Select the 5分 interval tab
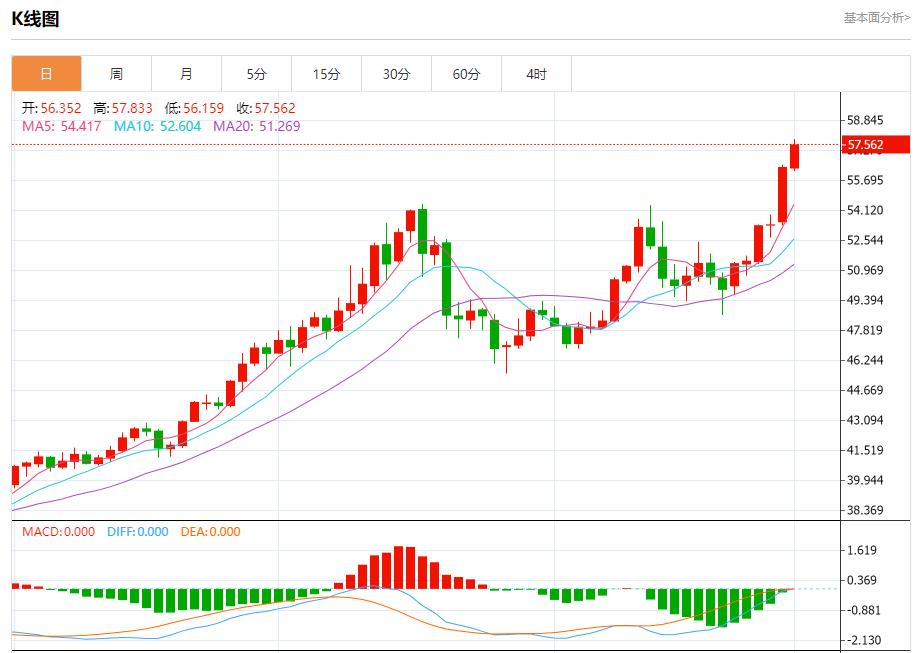 click(x=257, y=73)
